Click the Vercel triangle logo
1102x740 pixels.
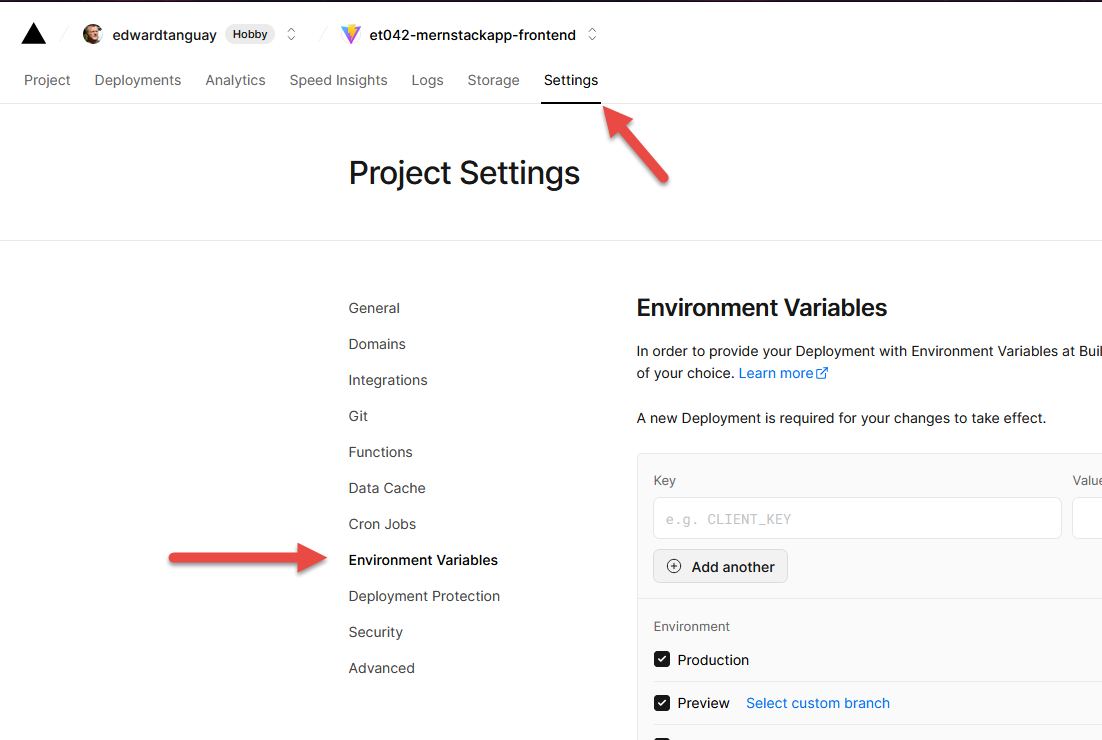[34, 33]
